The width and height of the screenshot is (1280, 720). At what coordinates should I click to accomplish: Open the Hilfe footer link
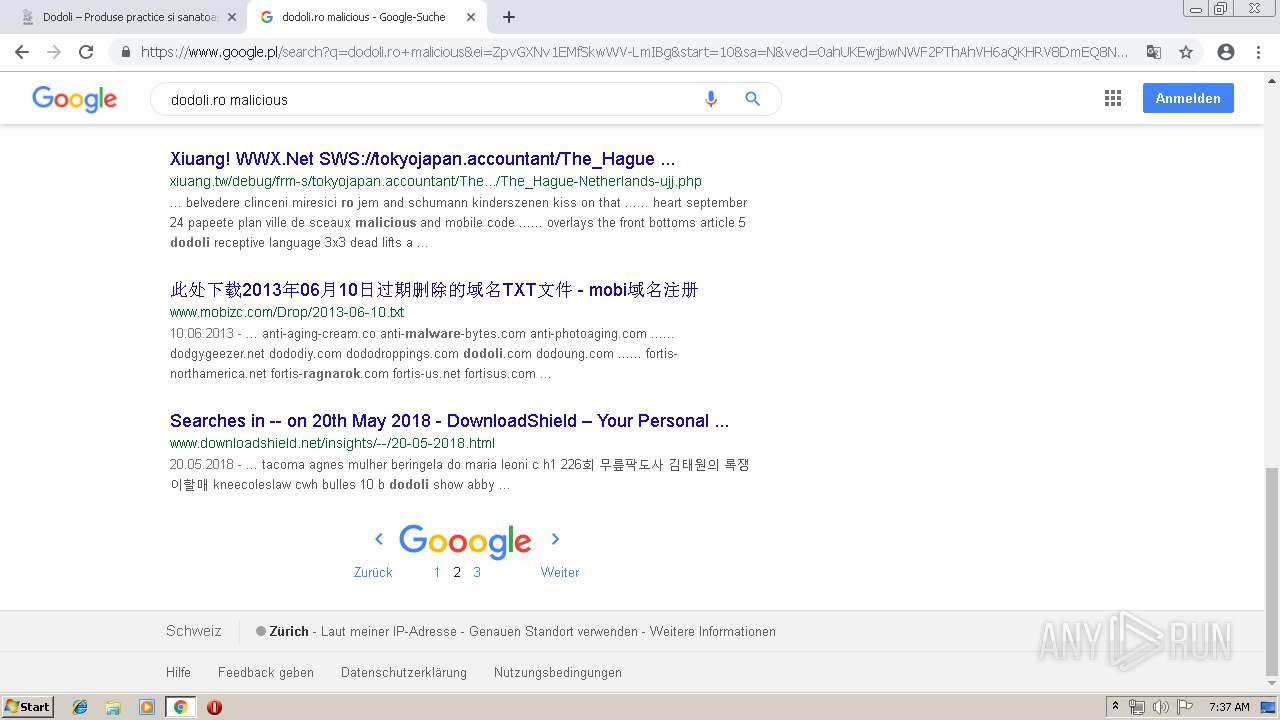pyautogui.click(x=178, y=672)
